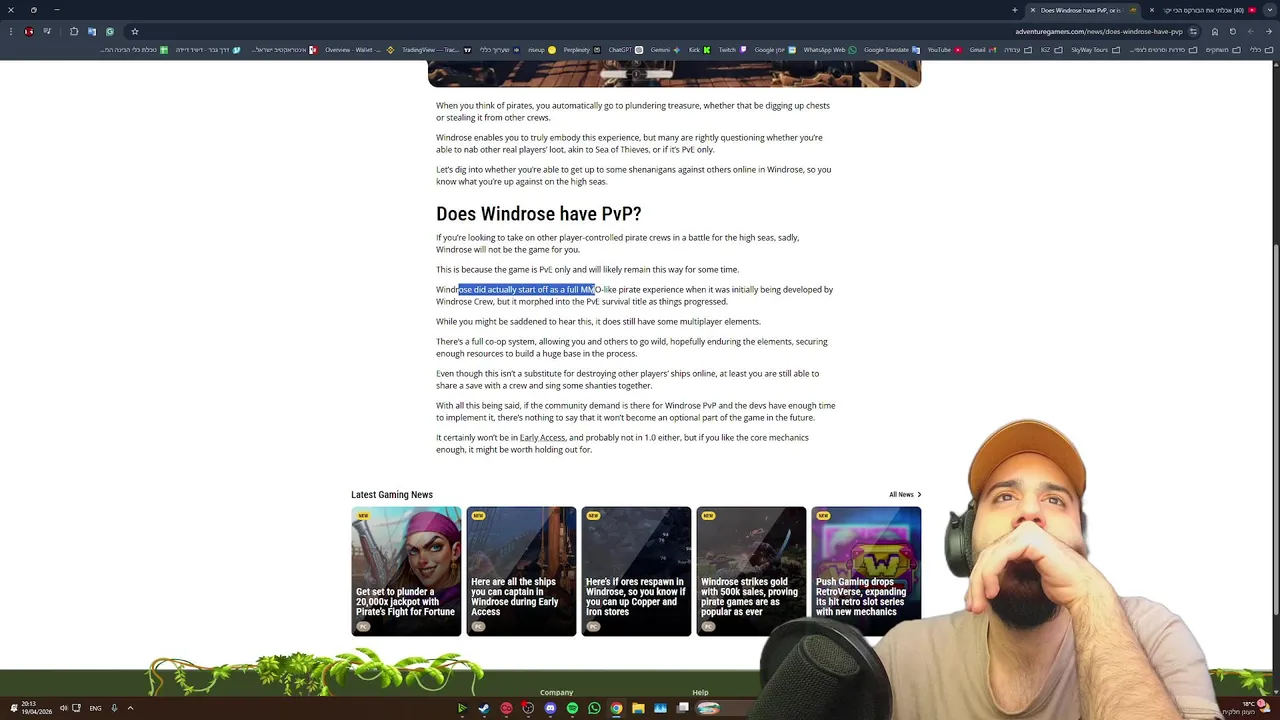Open a new browser tab
This screenshot has width=1280, height=720.
[1014, 10]
